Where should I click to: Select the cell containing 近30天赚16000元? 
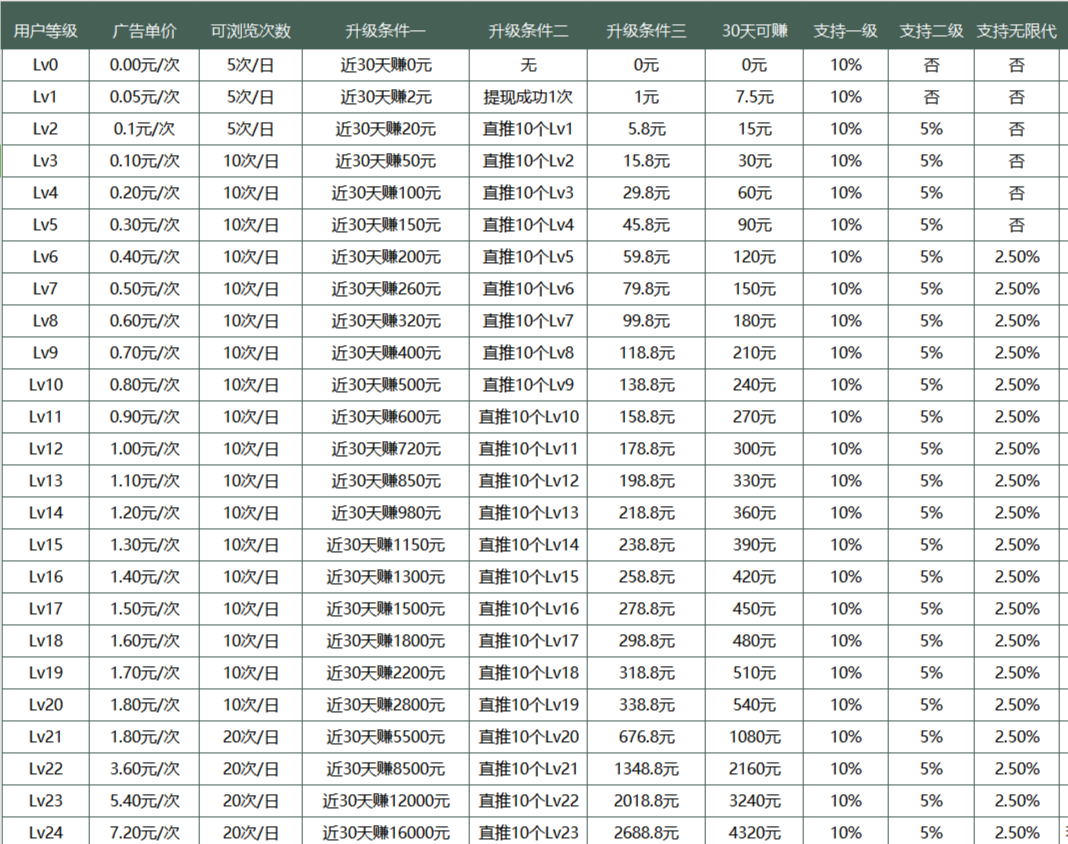tap(385, 833)
